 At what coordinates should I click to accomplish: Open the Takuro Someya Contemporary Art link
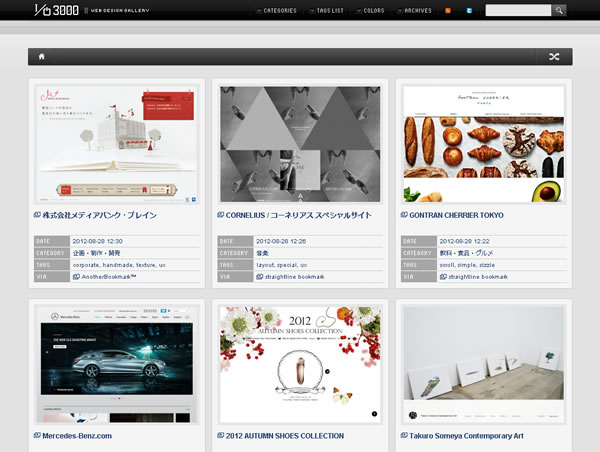466,436
